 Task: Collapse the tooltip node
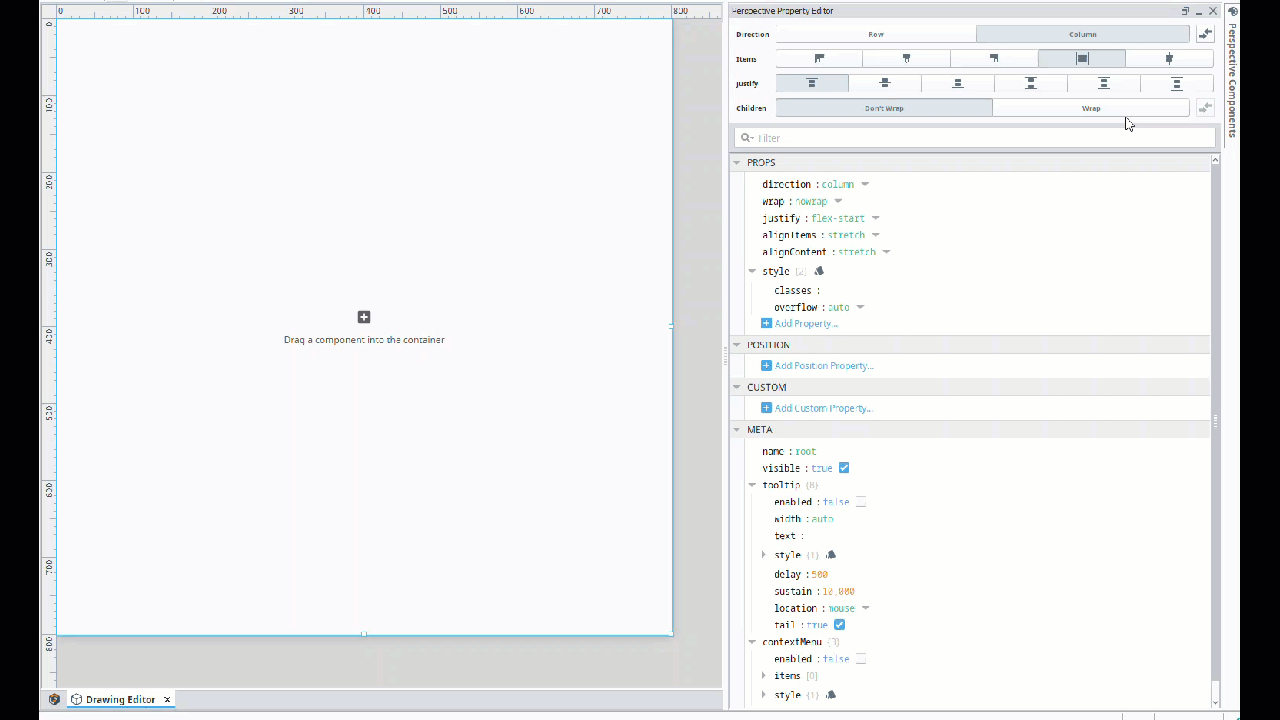coord(753,485)
